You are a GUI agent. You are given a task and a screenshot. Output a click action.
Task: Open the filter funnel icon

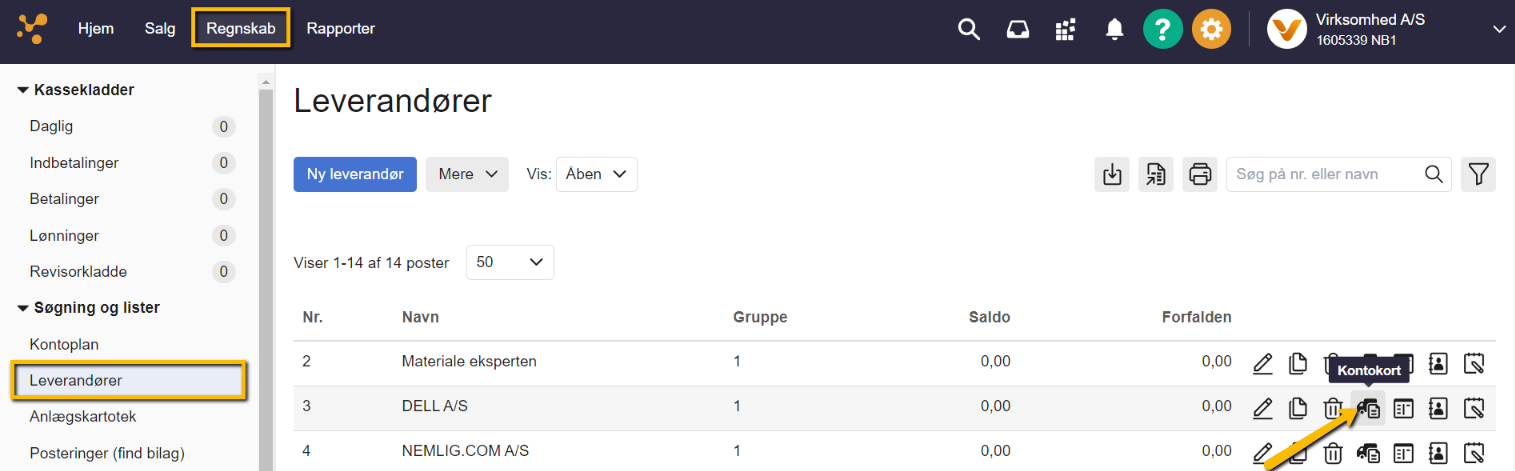click(x=1477, y=174)
